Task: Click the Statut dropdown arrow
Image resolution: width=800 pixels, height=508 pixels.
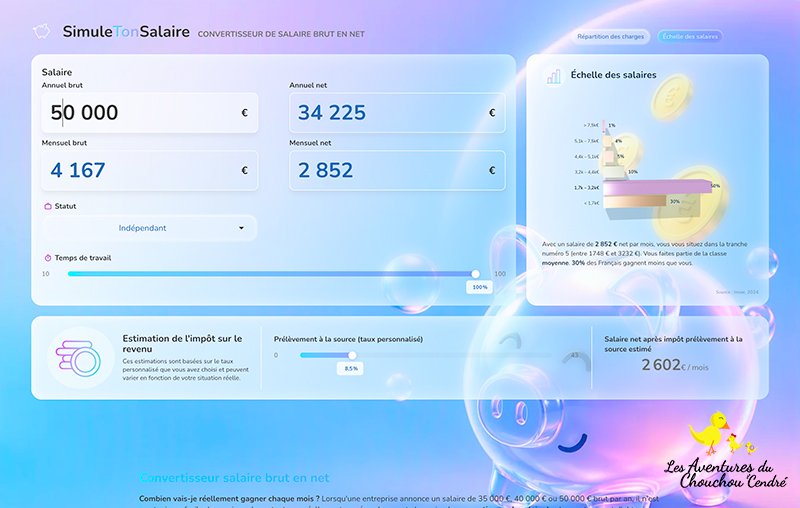Action: click(241, 228)
